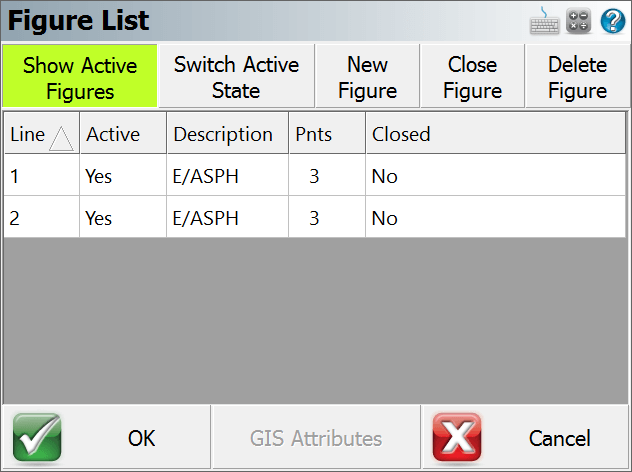Screen dimensions: 632x472
Task: Click the blue help question mark icon
Action: [612, 21]
